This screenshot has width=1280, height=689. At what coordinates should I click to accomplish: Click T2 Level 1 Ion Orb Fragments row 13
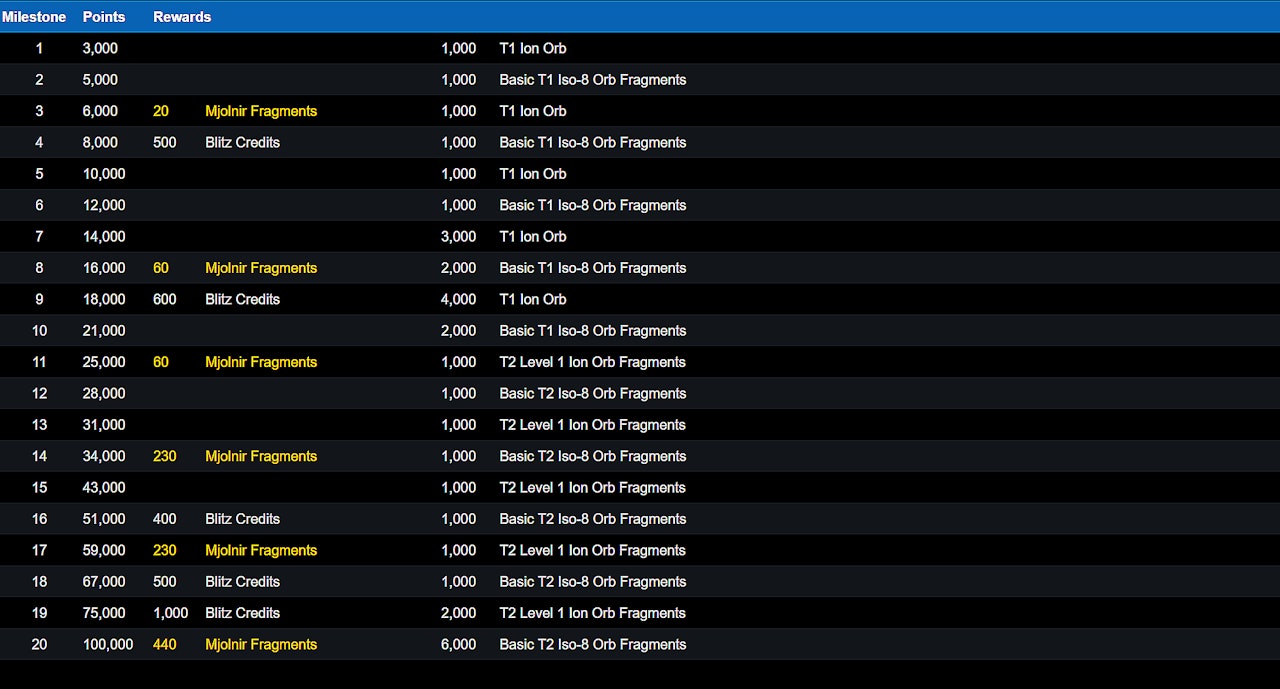pos(592,425)
